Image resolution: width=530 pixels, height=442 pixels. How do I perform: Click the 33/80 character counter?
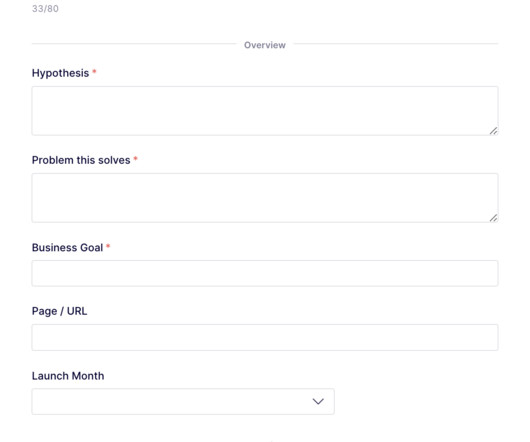(x=45, y=9)
